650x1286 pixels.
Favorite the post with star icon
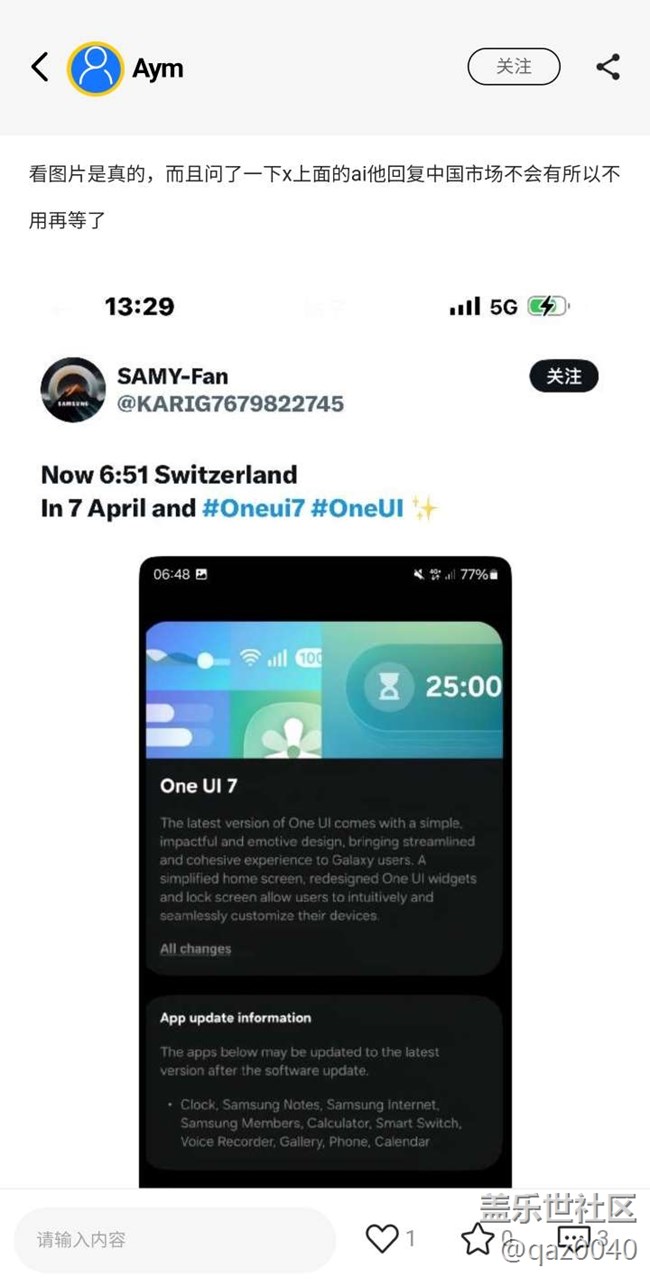[x=477, y=1239]
